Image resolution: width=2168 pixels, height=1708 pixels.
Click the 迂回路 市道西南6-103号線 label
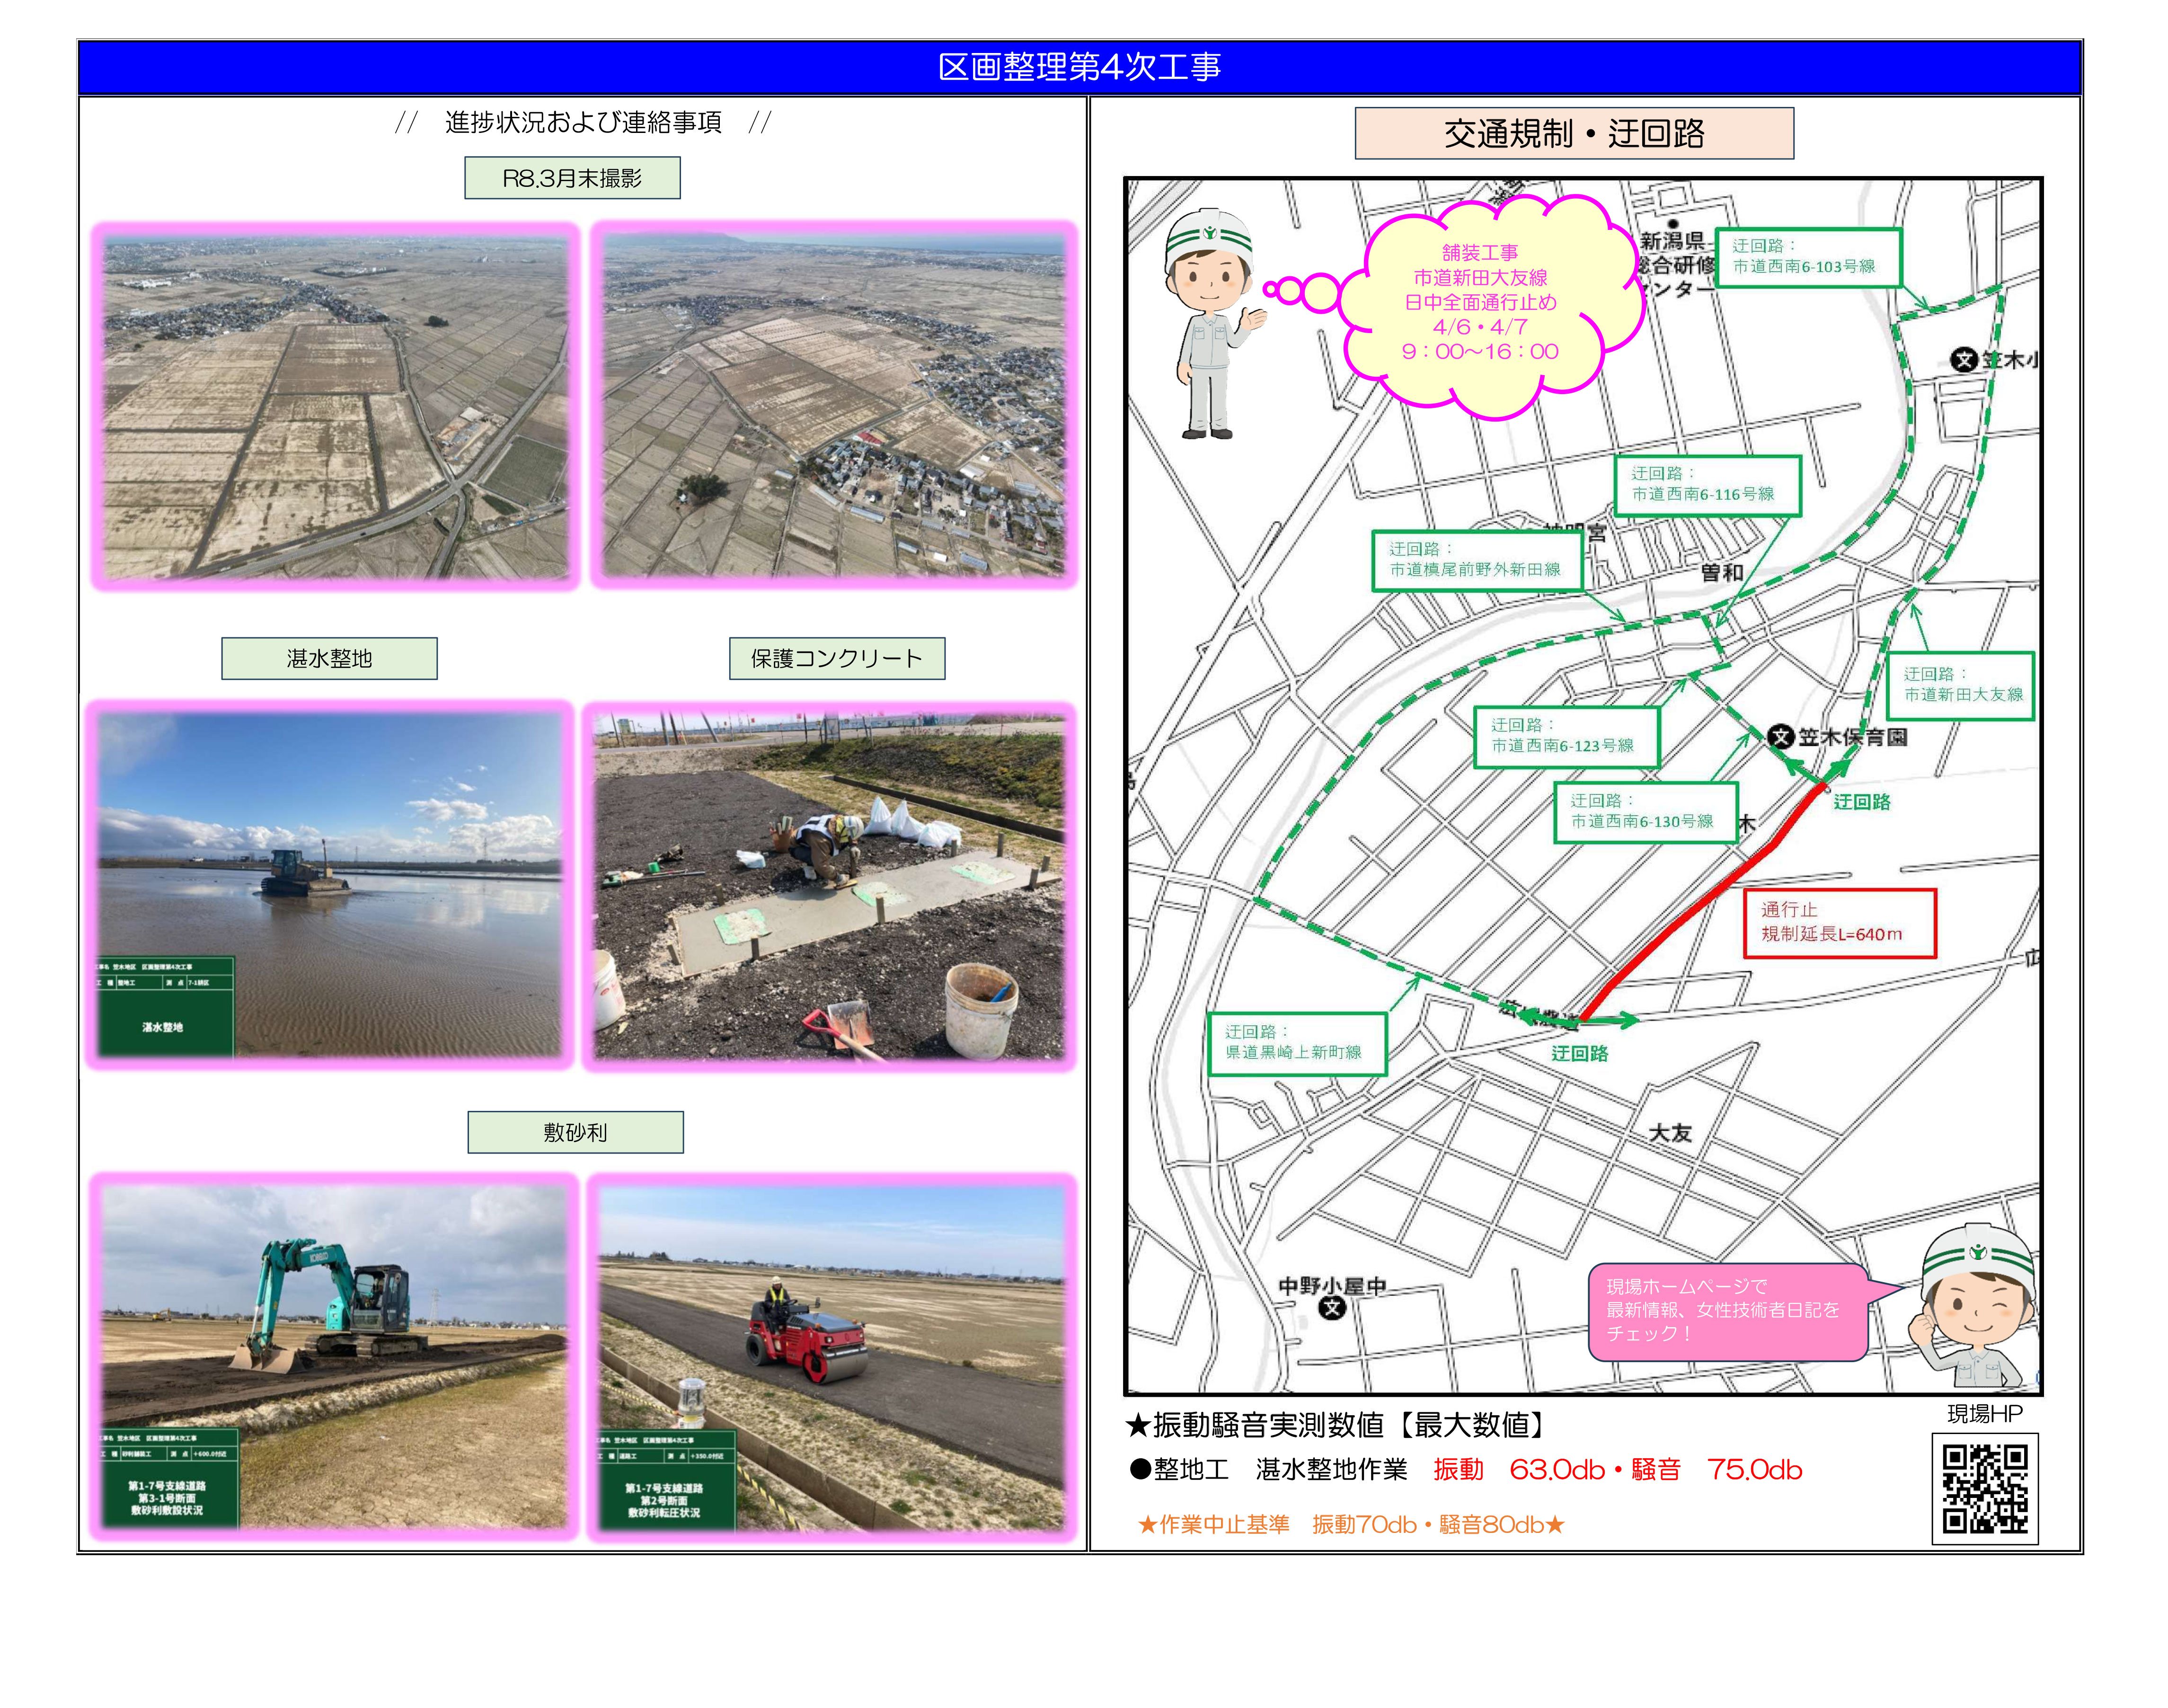[1808, 257]
